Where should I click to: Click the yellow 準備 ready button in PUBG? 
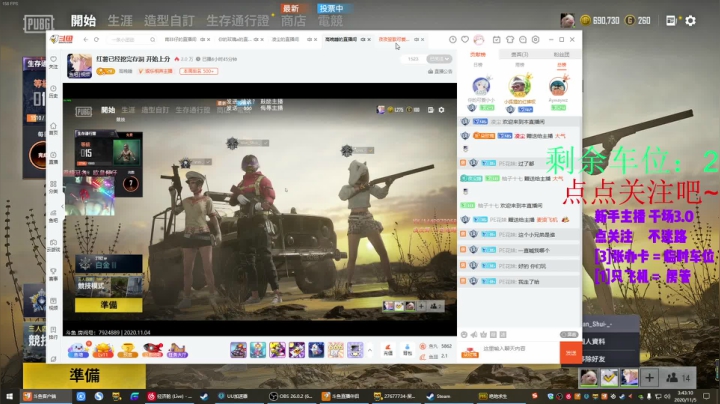point(84,376)
